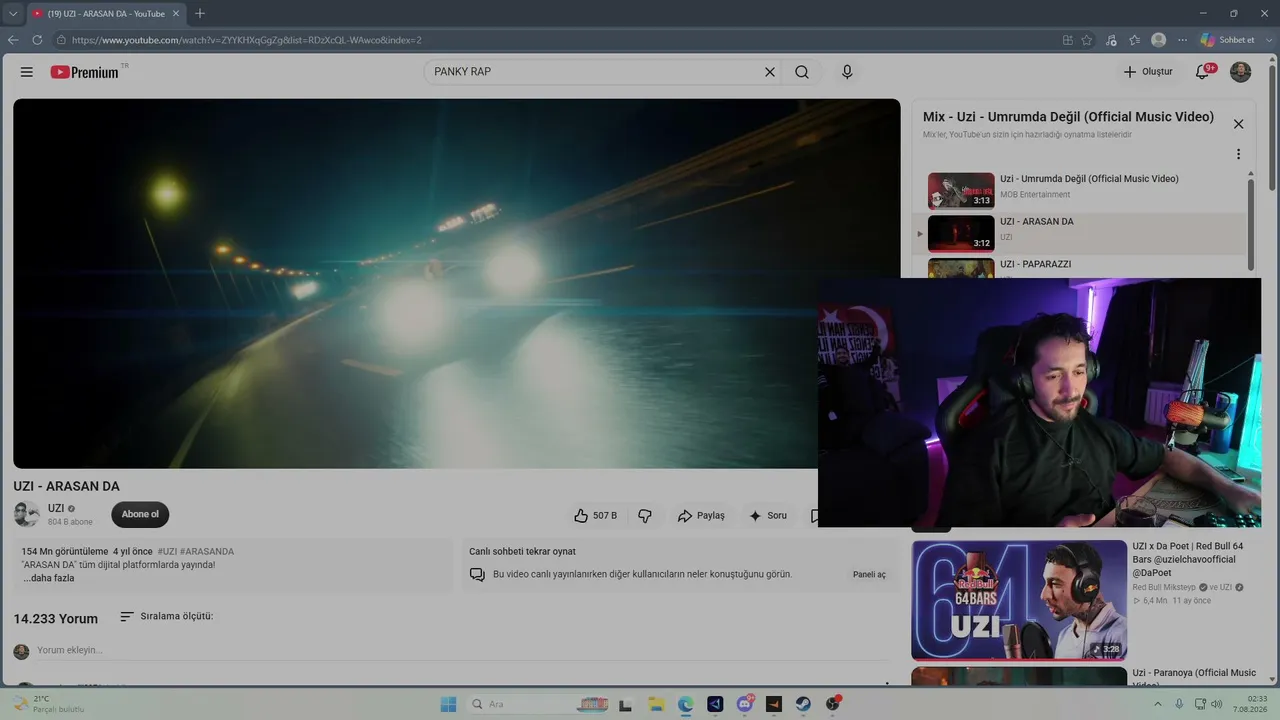Image resolution: width=1280 pixels, height=720 pixels.
Task: Play the main ARASAN DA video player
Action: [457, 283]
